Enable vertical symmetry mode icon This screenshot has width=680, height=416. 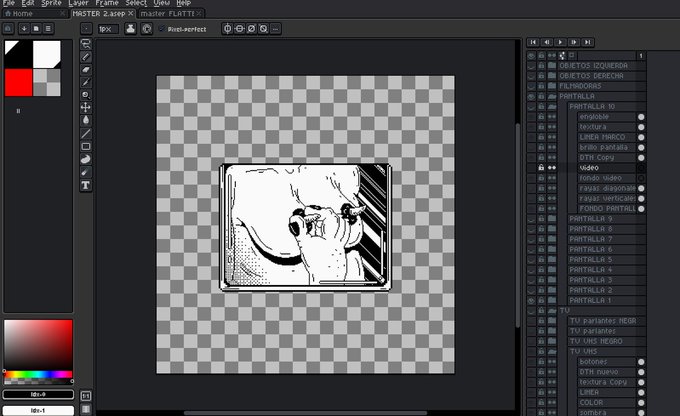239,29
